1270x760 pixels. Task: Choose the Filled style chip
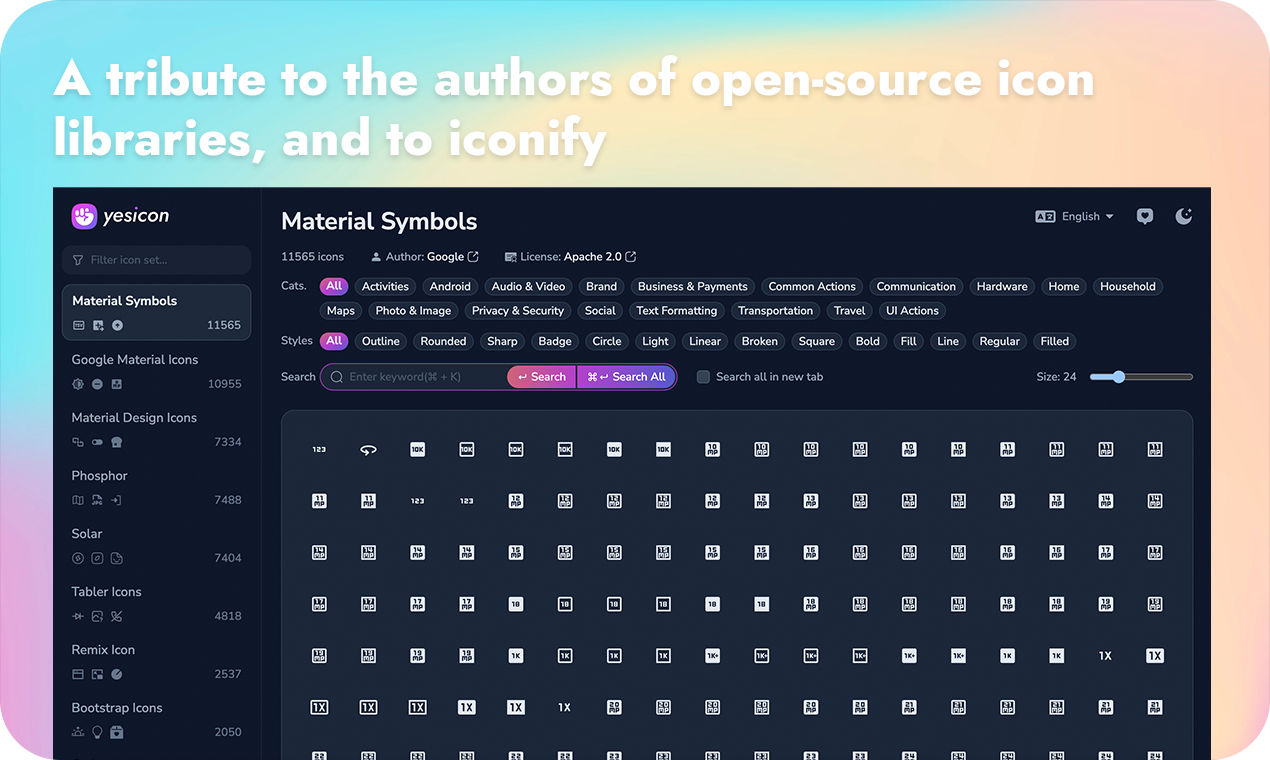pos(1054,341)
